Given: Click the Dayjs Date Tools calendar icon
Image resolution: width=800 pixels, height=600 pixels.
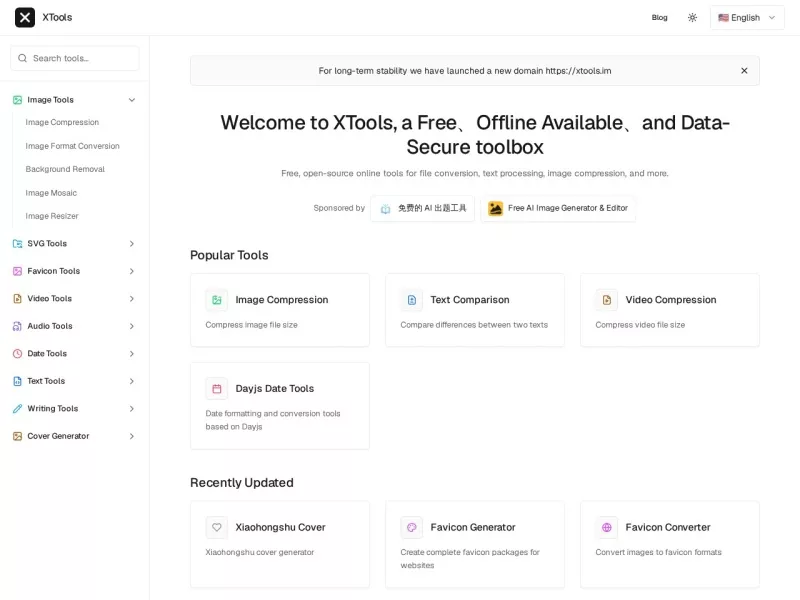Looking at the screenshot, I should tap(217, 389).
